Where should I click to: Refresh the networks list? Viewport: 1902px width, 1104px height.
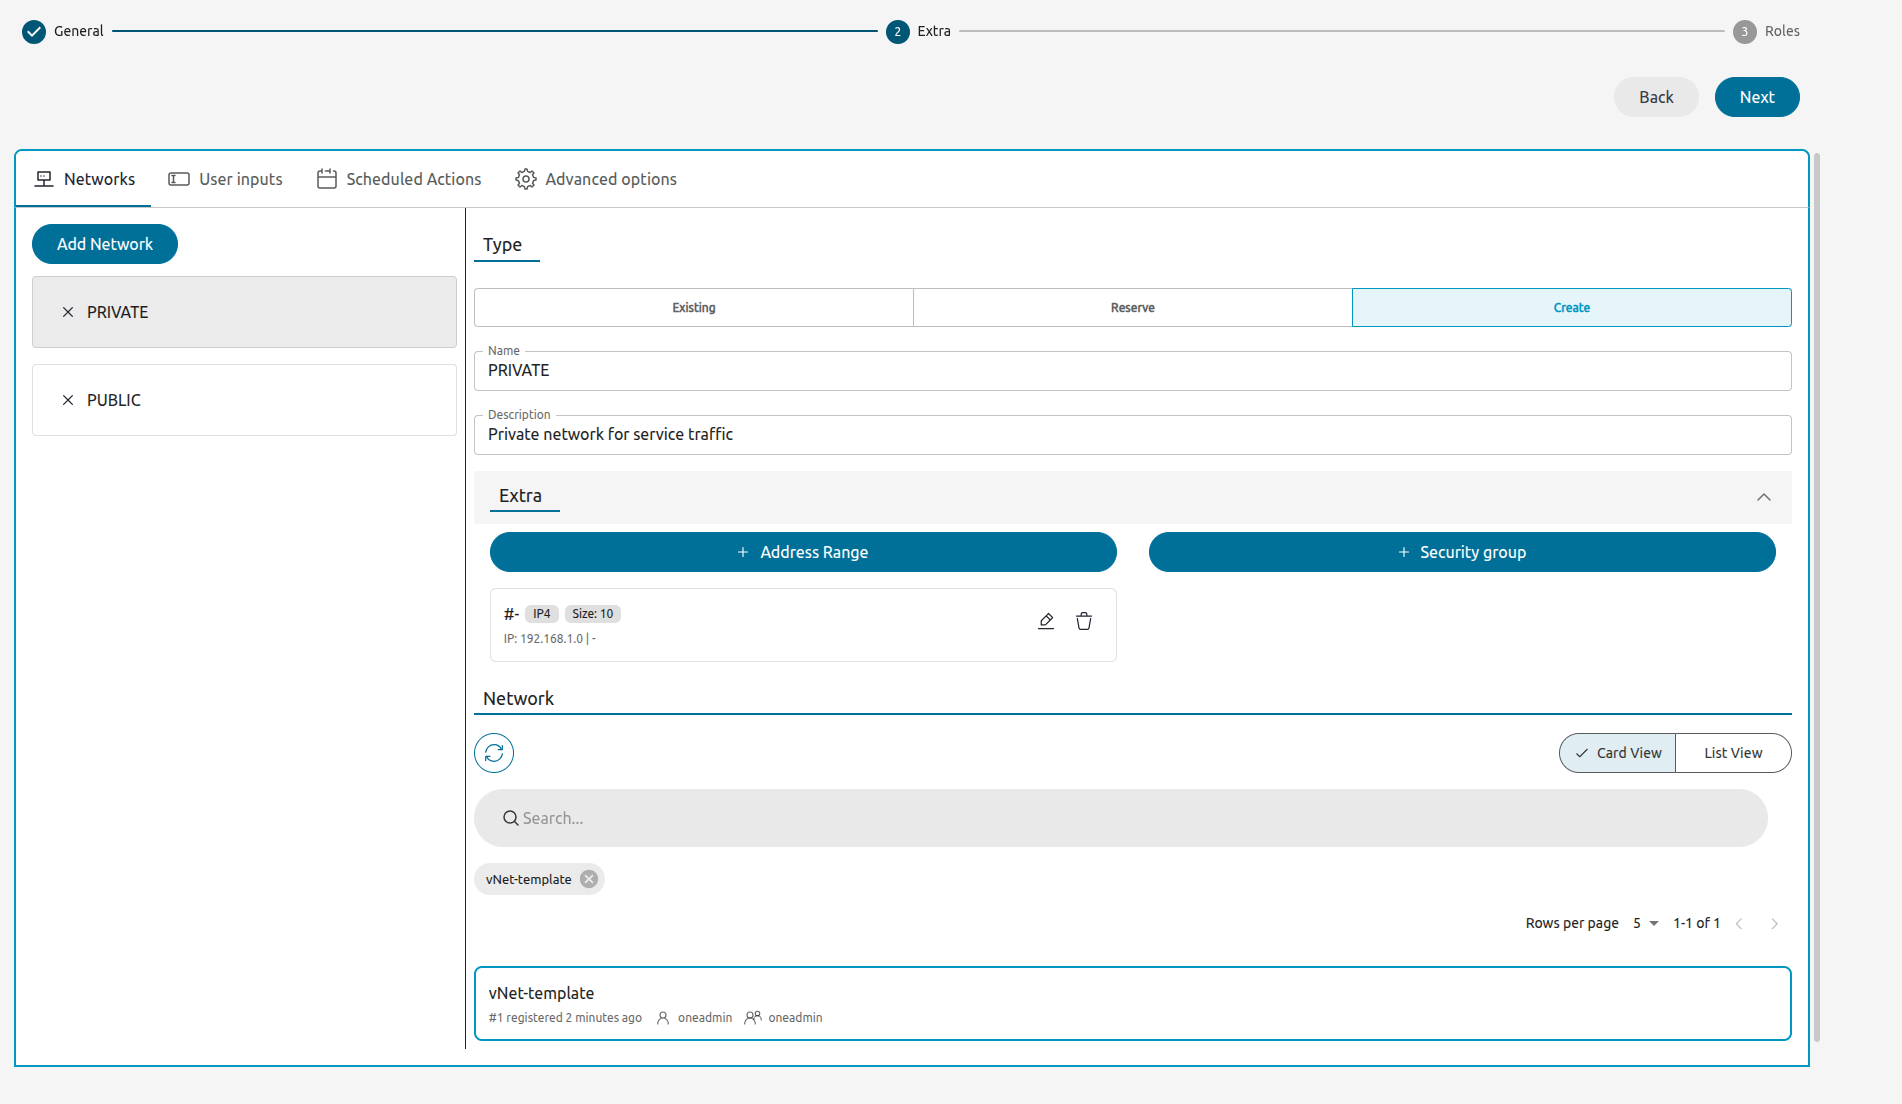(493, 752)
